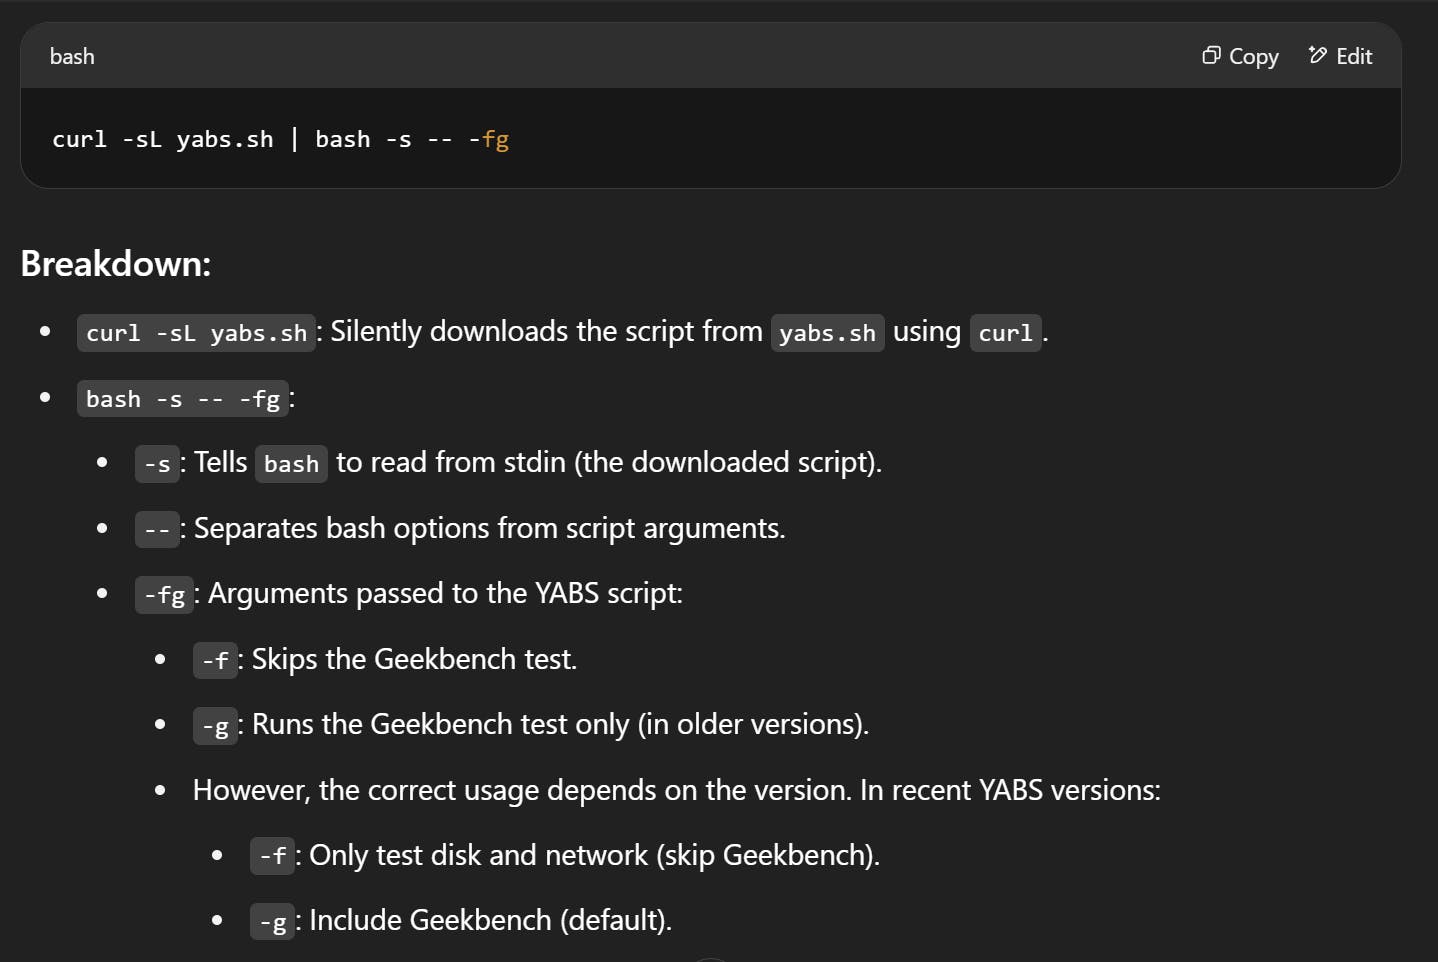Image resolution: width=1438 pixels, height=962 pixels.
Task: Click the '-f' chip beside 'Only test disk and network'
Action: tap(272, 856)
